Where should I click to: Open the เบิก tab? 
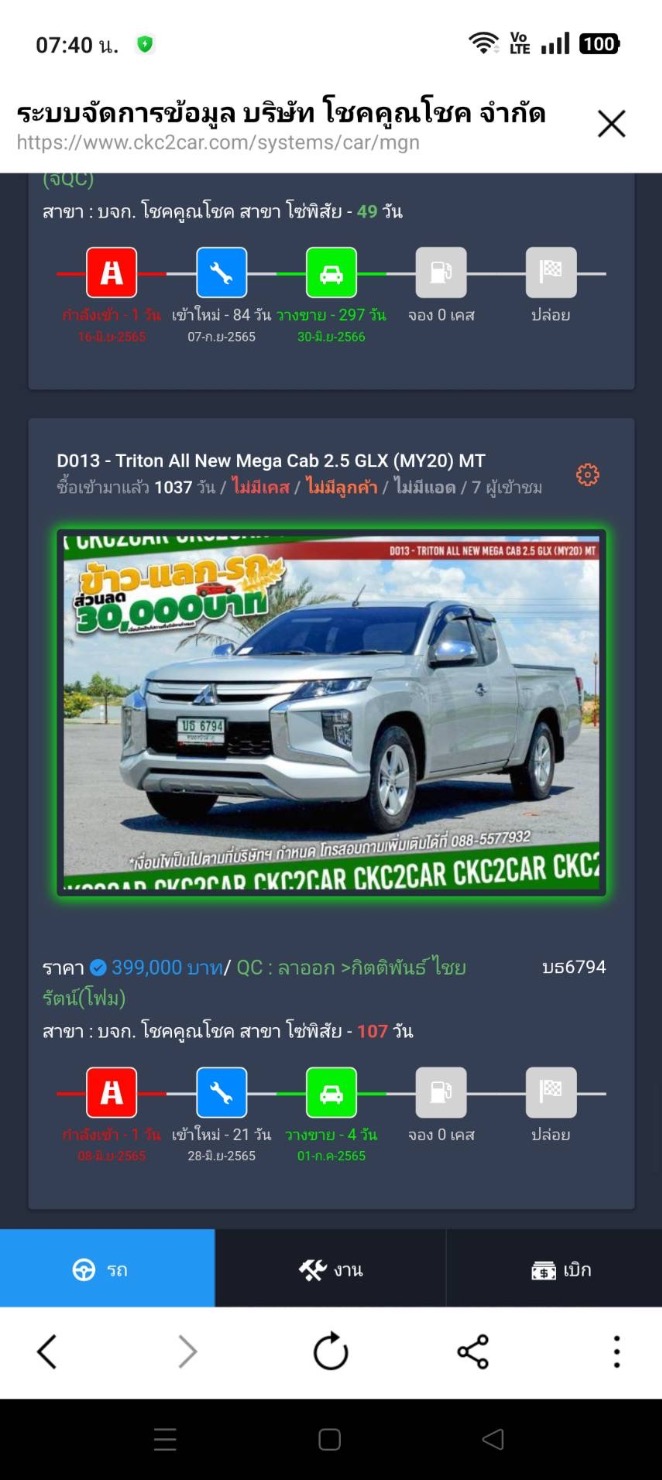tap(554, 1268)
